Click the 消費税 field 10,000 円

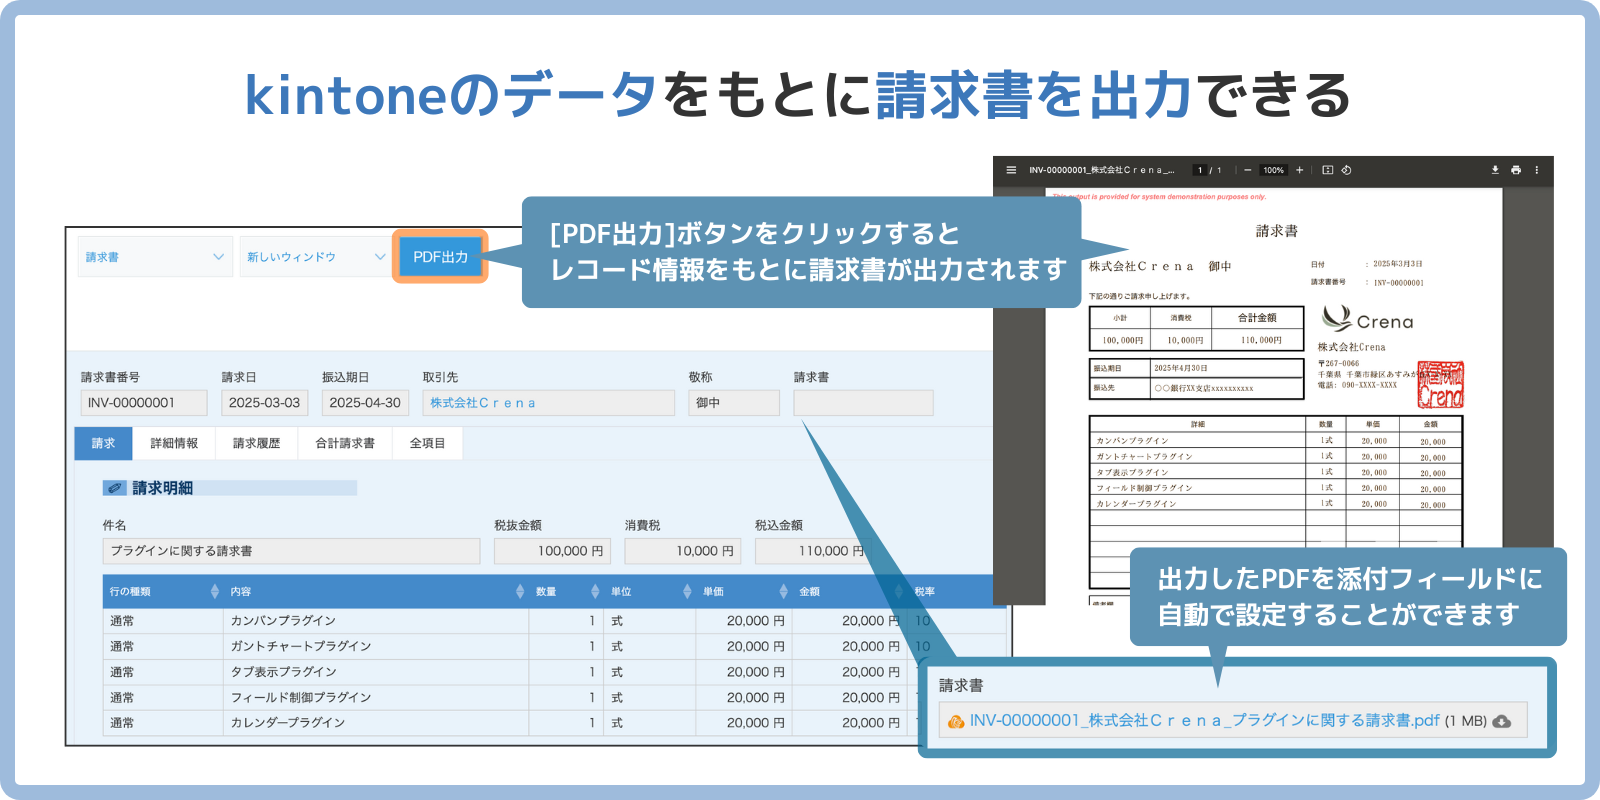click(683, 551)
